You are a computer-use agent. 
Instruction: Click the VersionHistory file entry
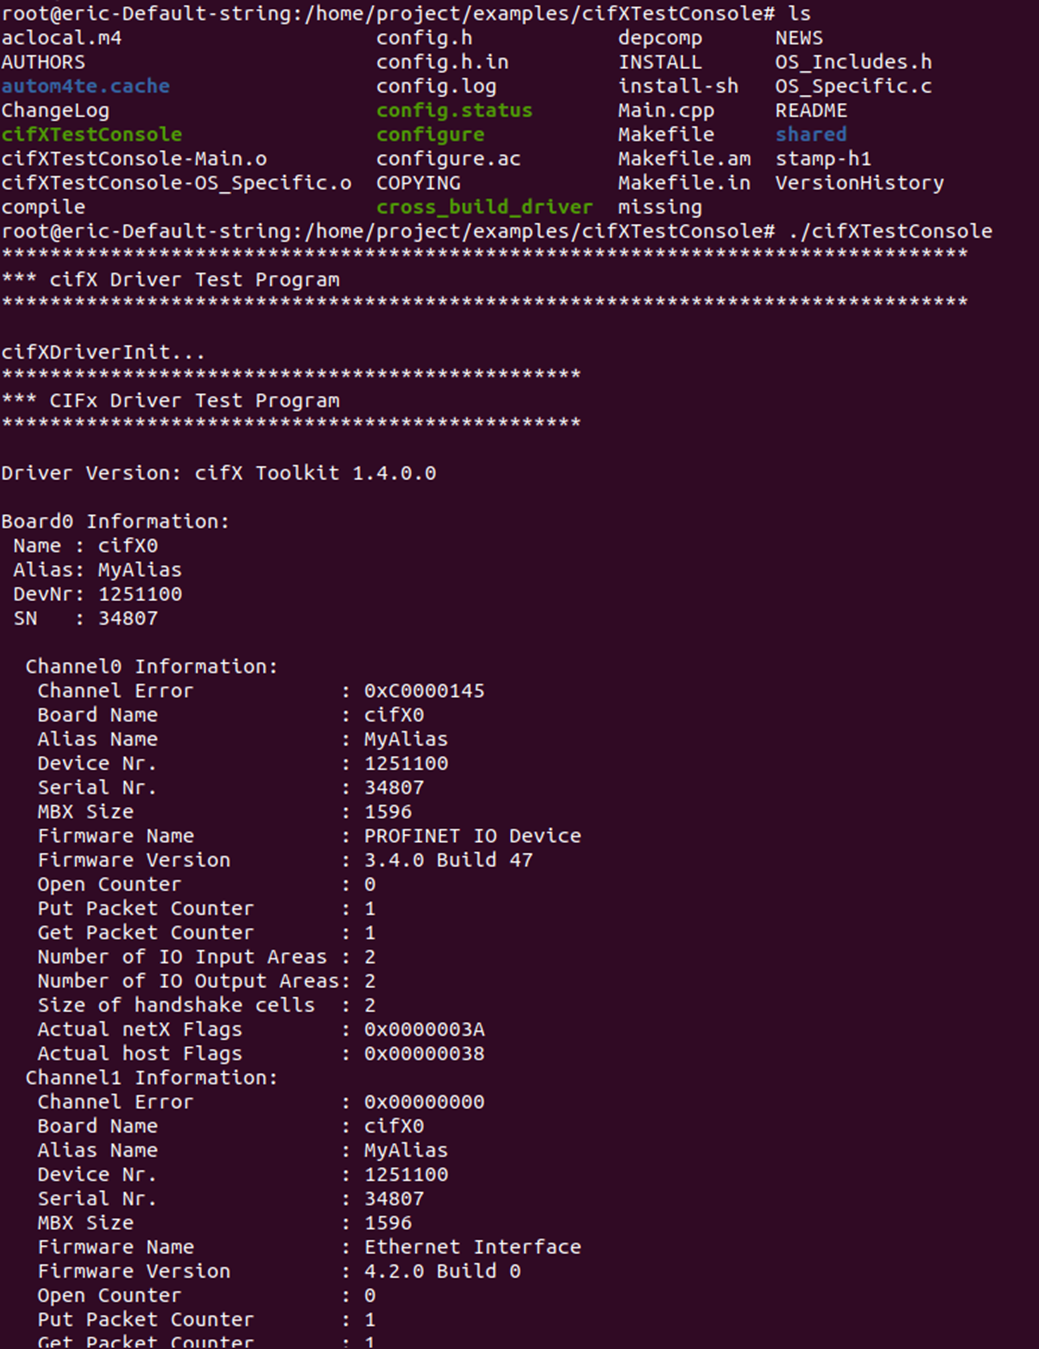[x=859, y=183]
